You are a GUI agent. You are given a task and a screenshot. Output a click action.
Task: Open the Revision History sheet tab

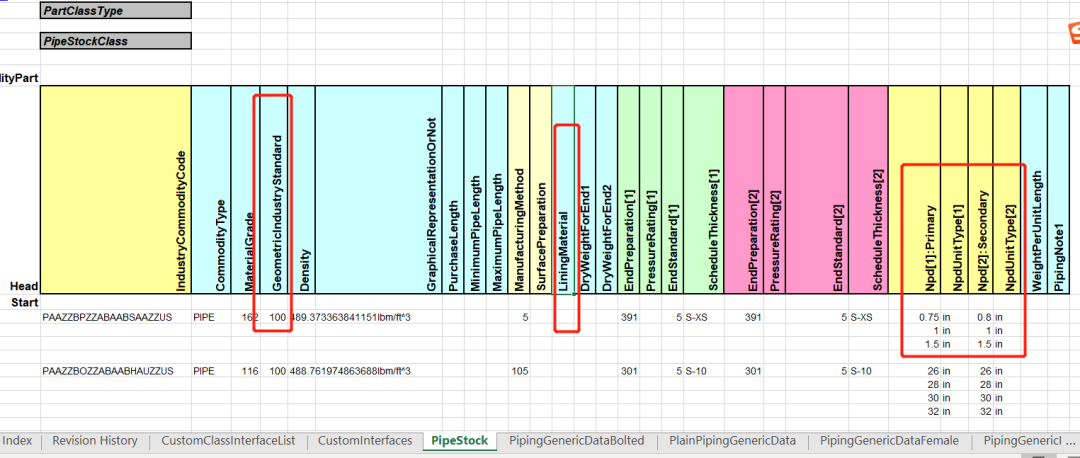95,441
